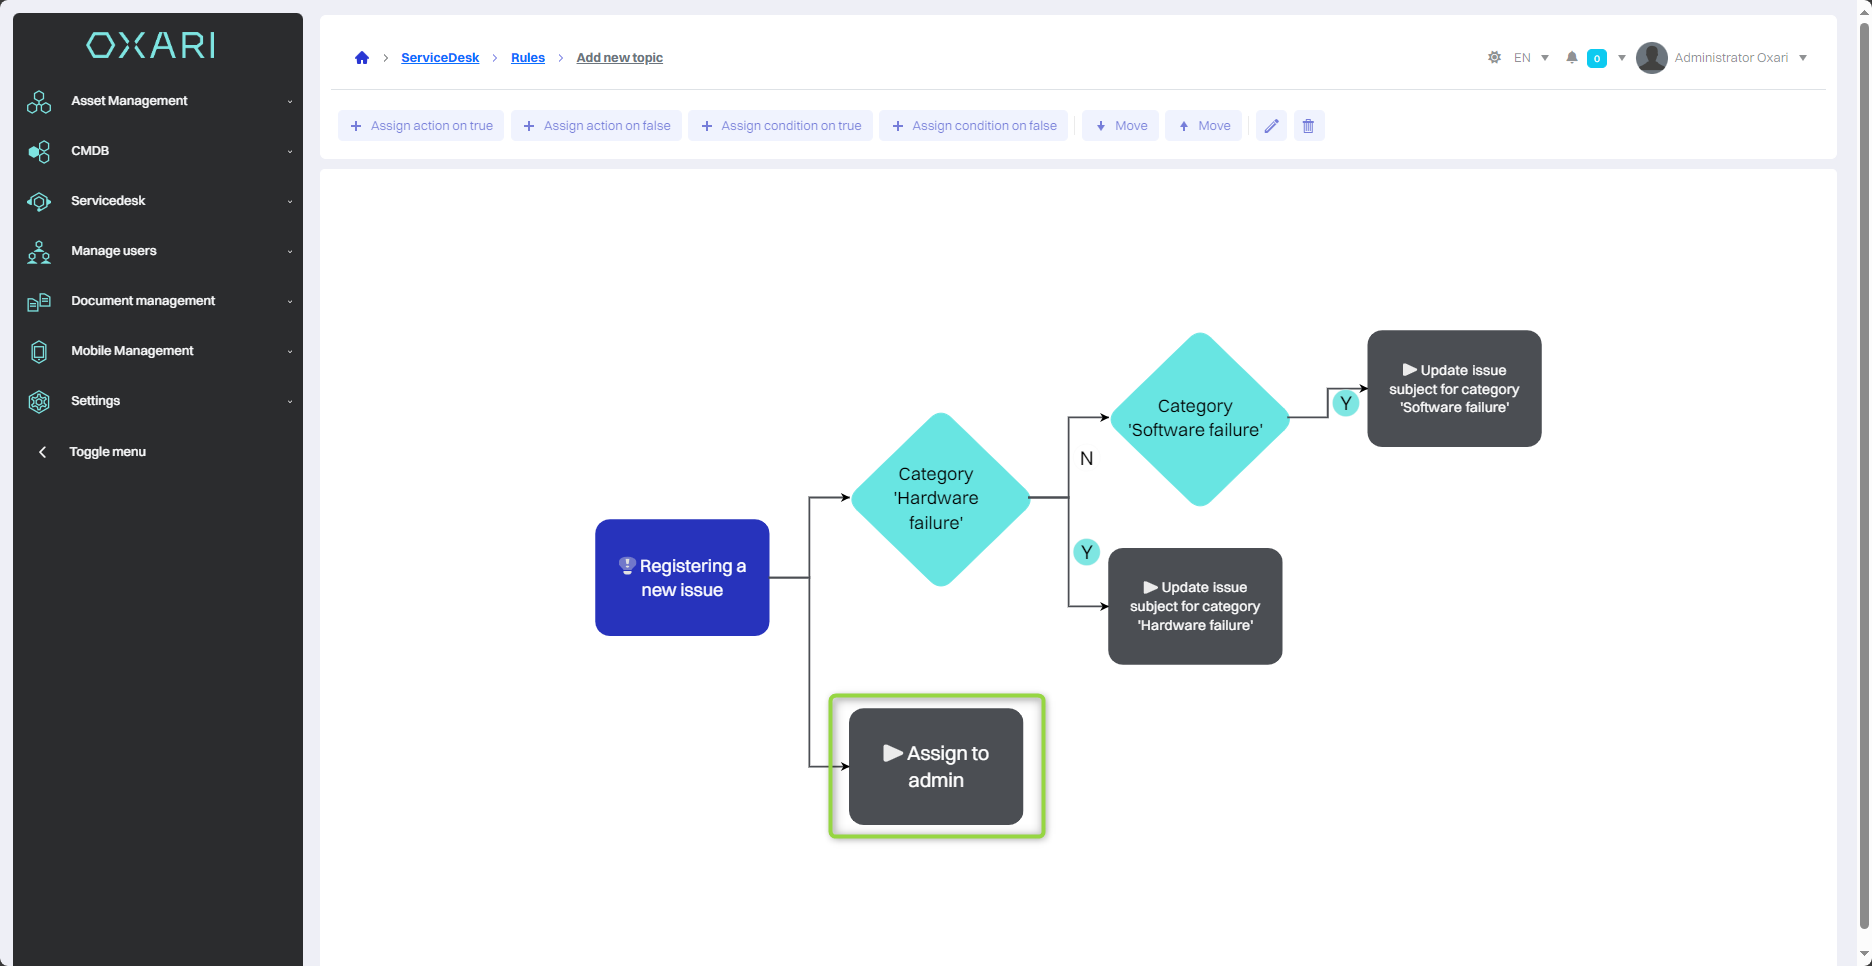Viewport: 1872px width, 966px height.
Task: Click the home icon in breadcrumb
Action: [x=362, y=58]
